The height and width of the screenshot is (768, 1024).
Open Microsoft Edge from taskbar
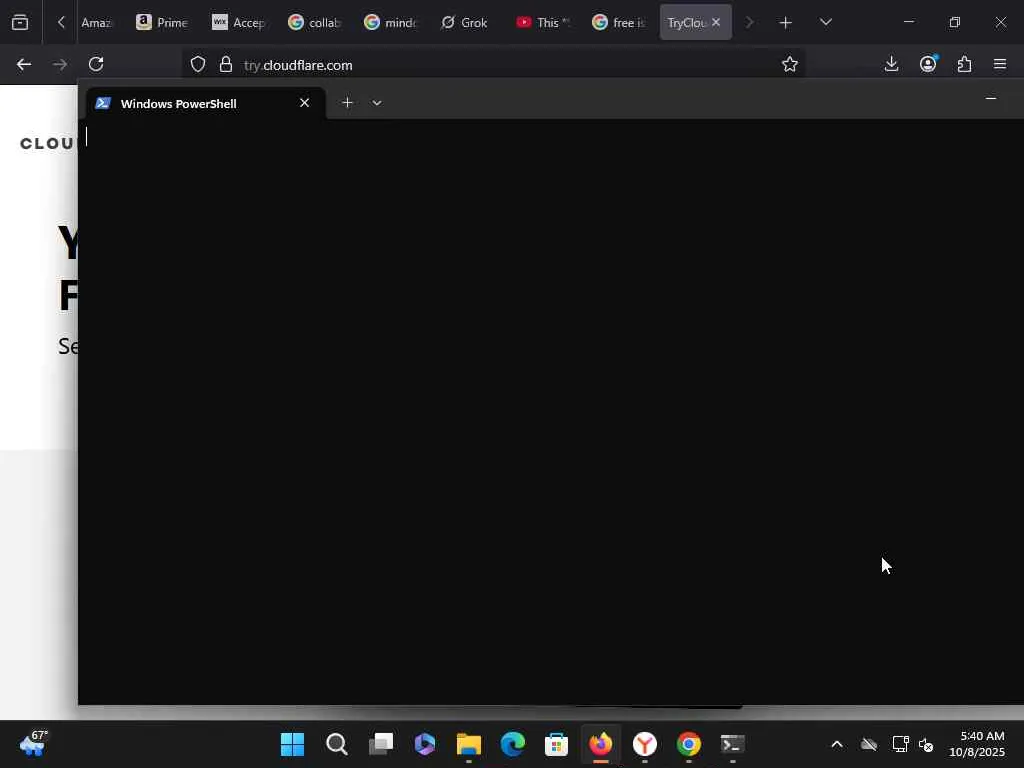(513, 744)
